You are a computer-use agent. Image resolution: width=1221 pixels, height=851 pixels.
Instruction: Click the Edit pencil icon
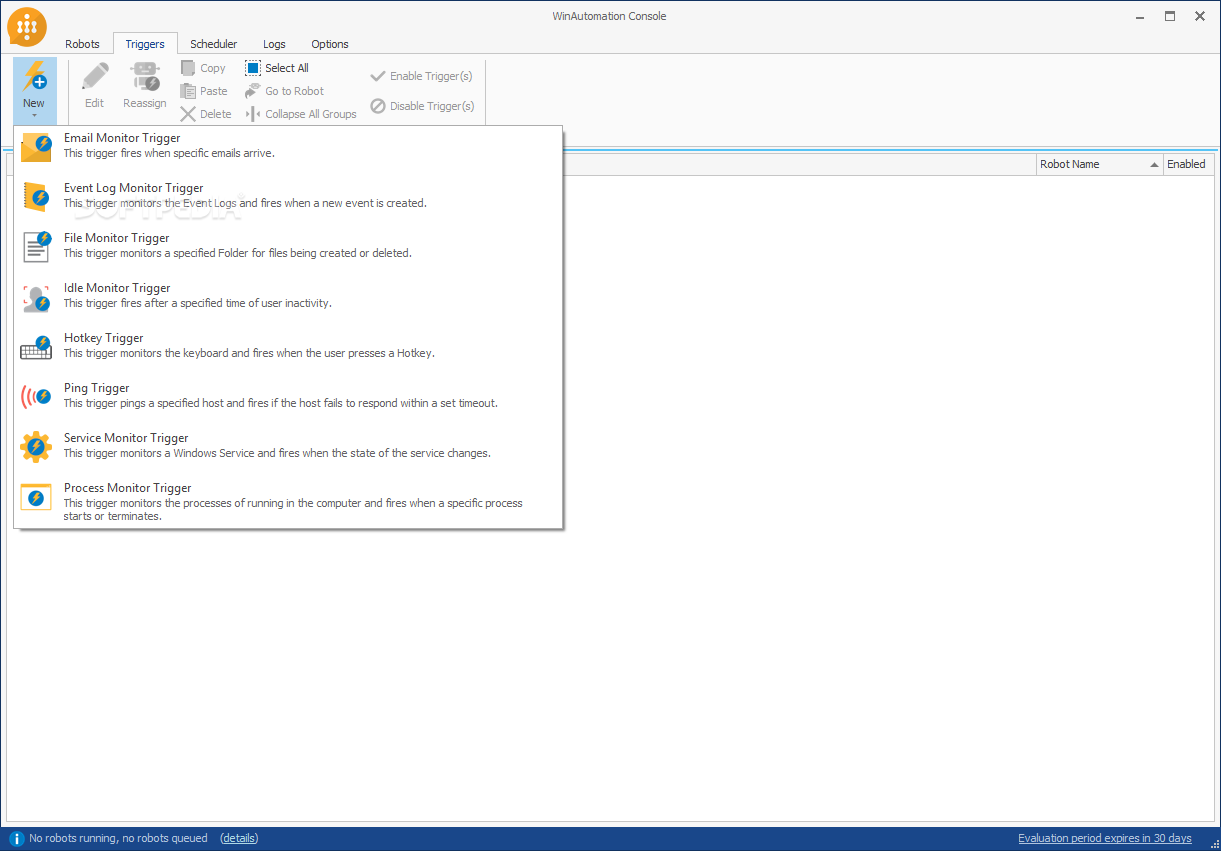(94, 78)
